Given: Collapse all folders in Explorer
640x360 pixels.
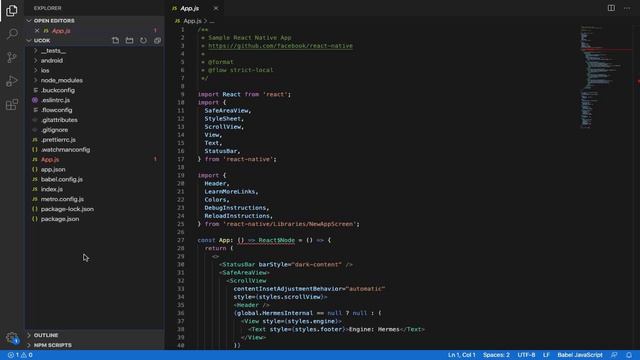Looking at the screenshot, I should tap(157, 40).
